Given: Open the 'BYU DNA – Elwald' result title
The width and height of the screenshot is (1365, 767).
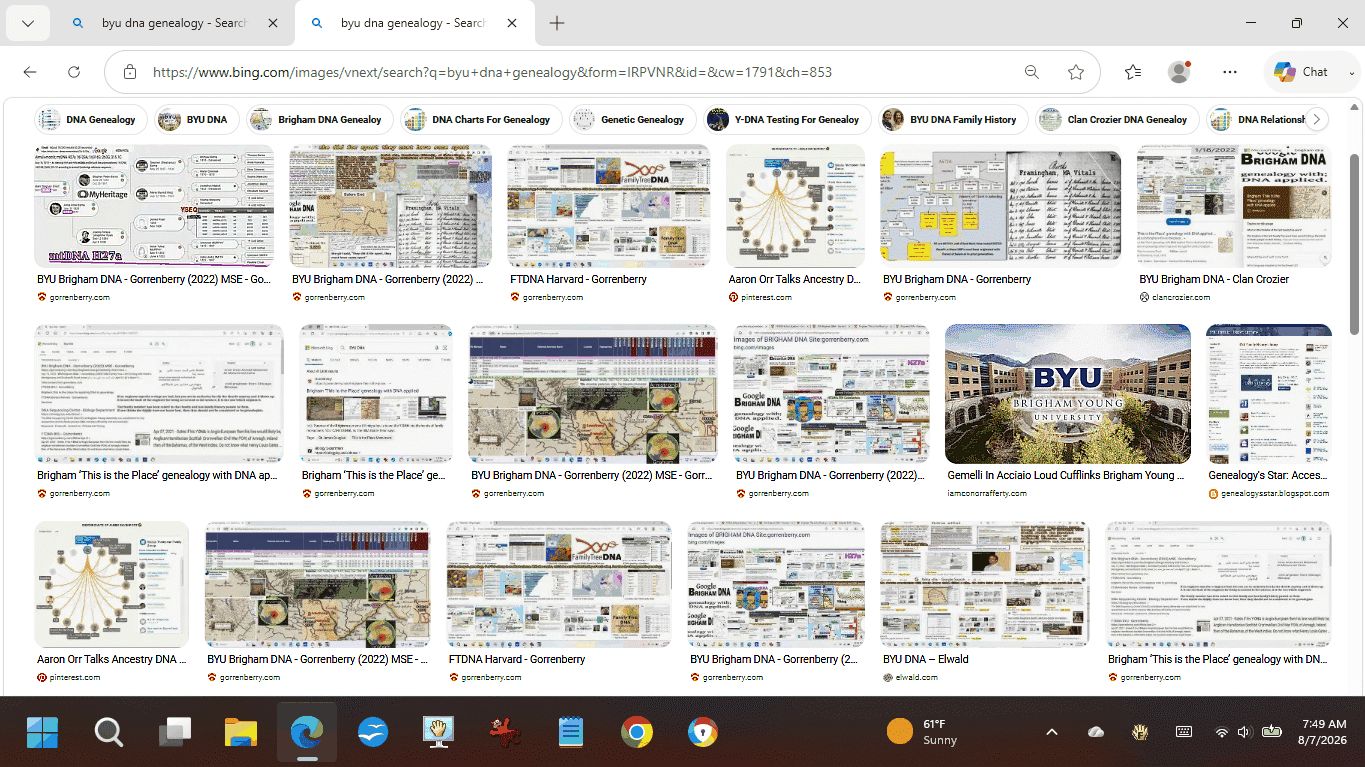Looking at the screenshot, I should [x=925, y=659].
